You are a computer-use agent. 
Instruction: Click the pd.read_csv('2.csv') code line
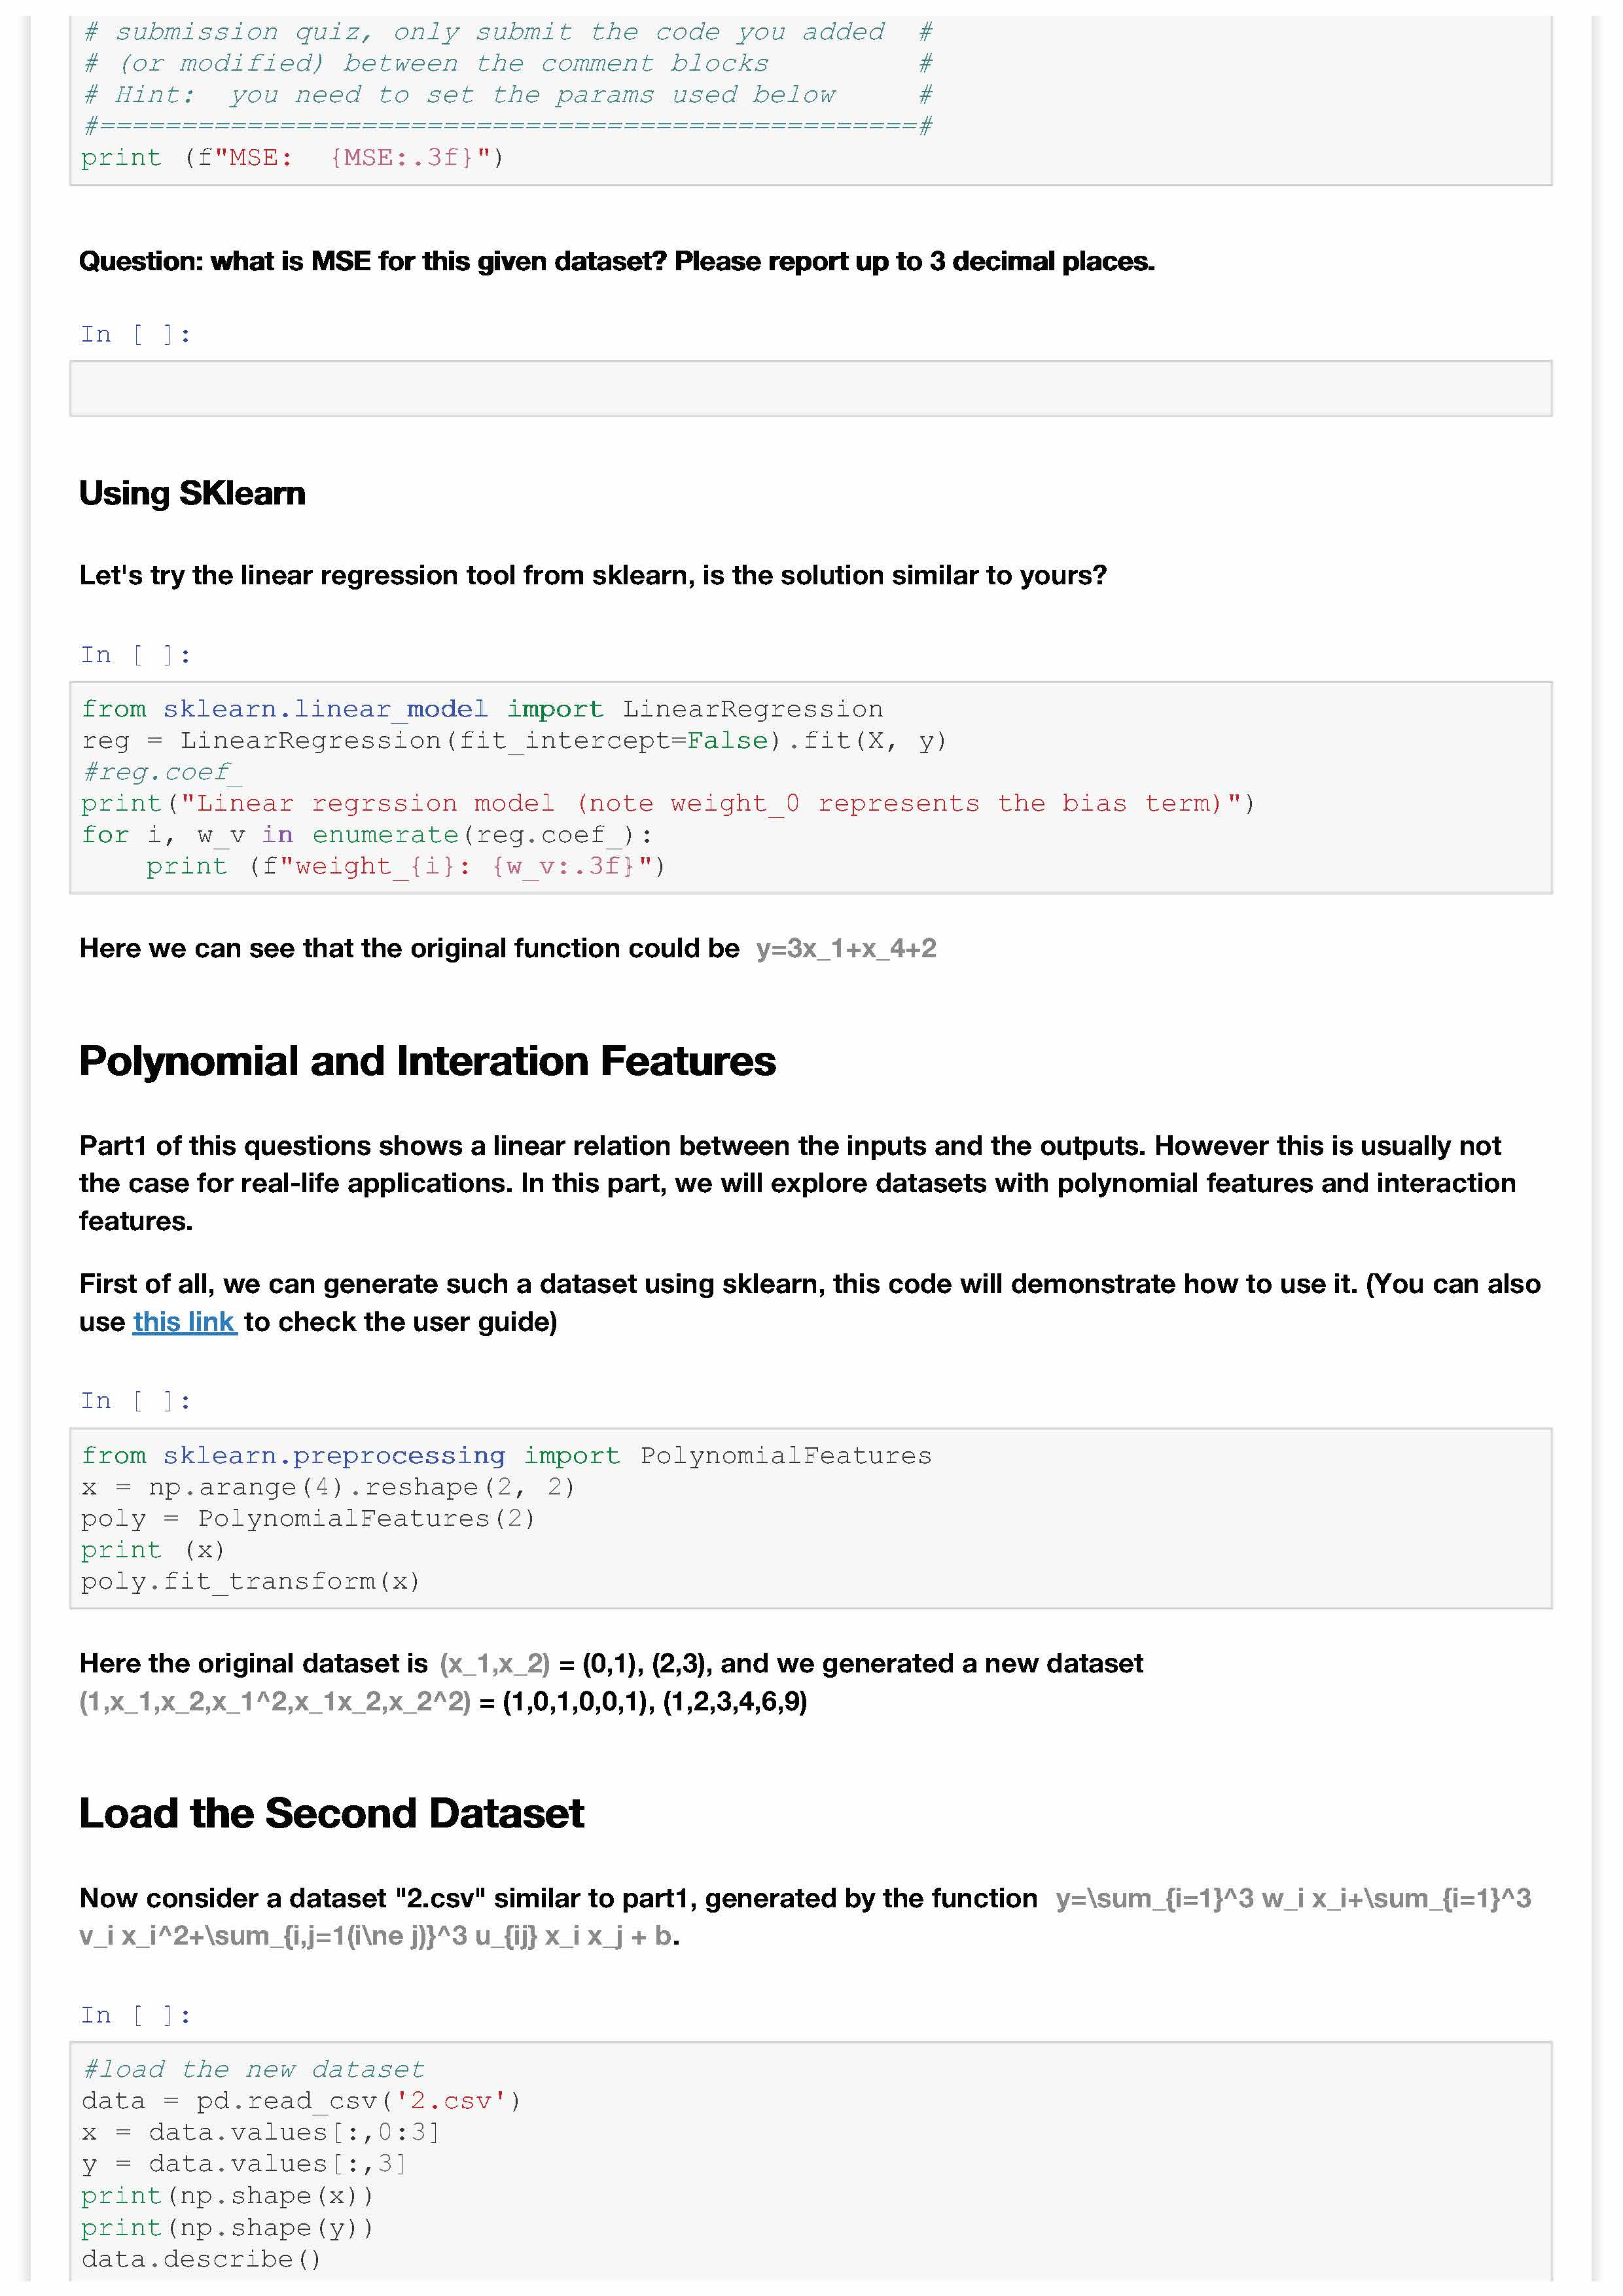click(301, 2101)
